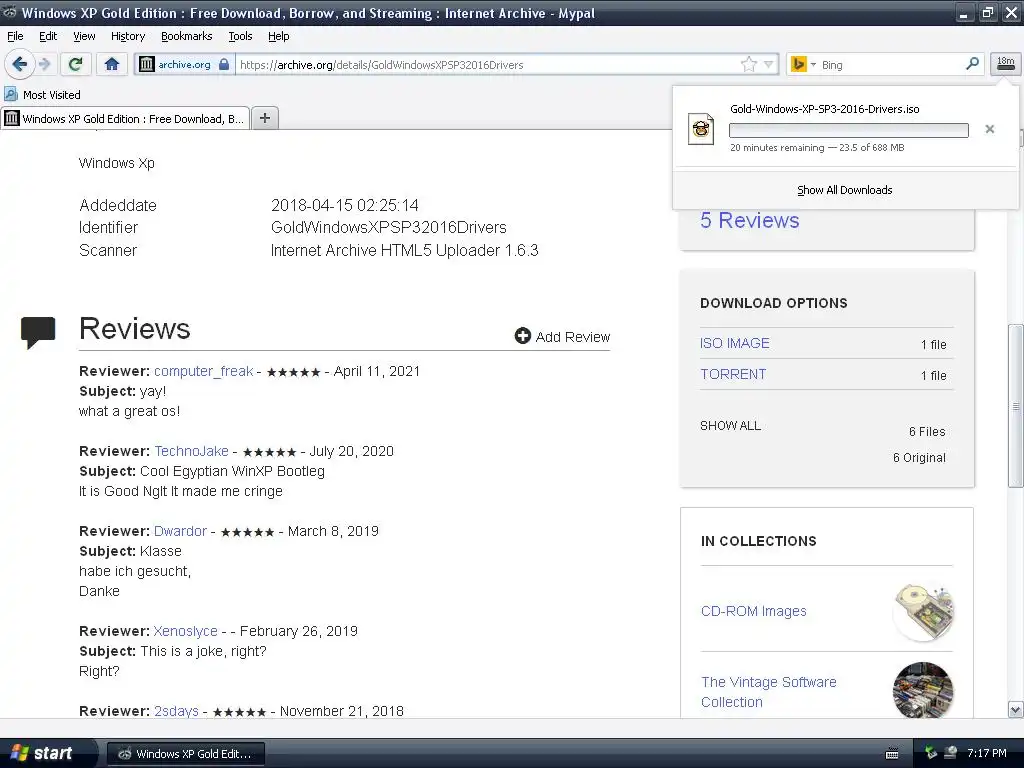Click the magnifier search icon
The height and width of the screenshot is (768, 1024).
click(972, 63)
